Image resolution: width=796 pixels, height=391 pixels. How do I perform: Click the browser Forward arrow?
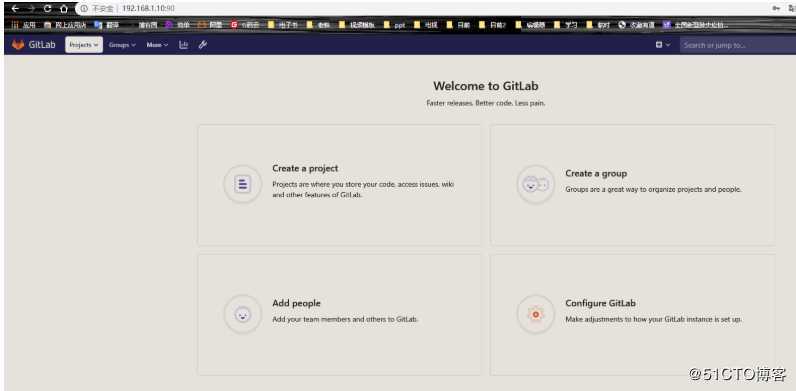coord(31,9)
